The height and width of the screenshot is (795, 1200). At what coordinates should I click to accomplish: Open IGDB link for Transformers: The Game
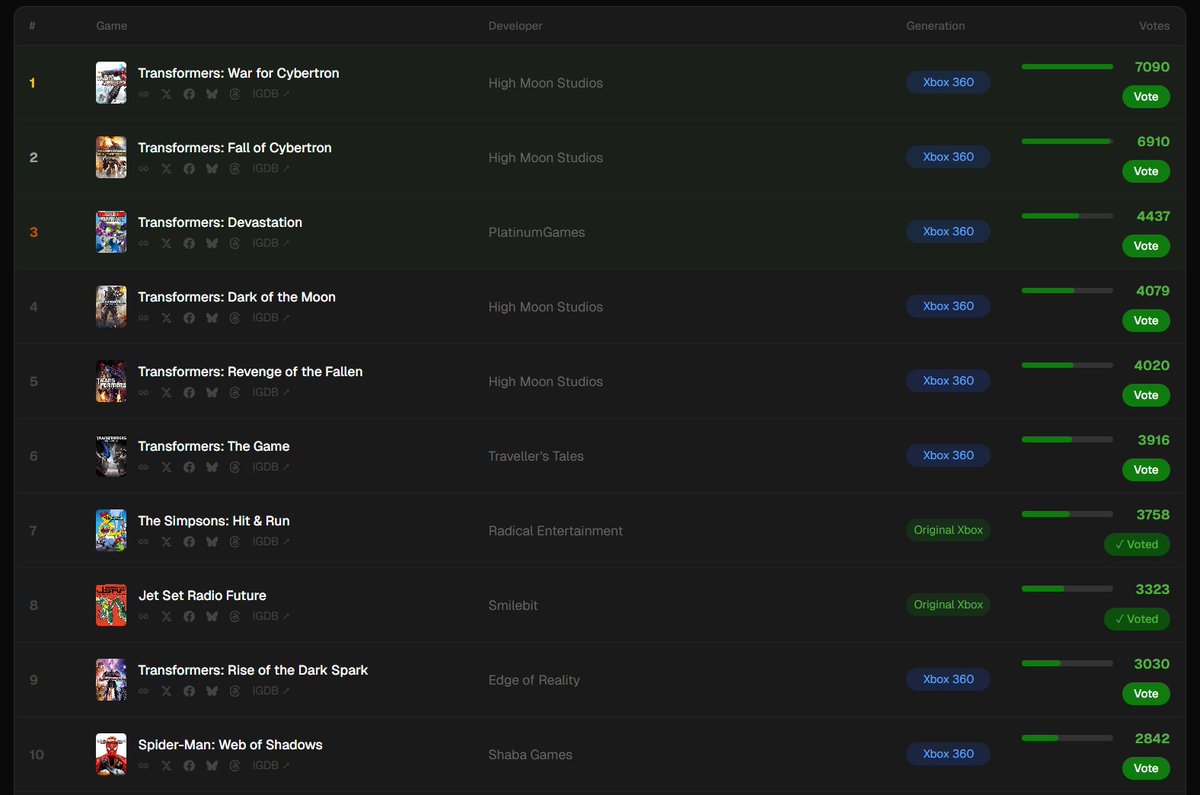click(x=271, y=467)
